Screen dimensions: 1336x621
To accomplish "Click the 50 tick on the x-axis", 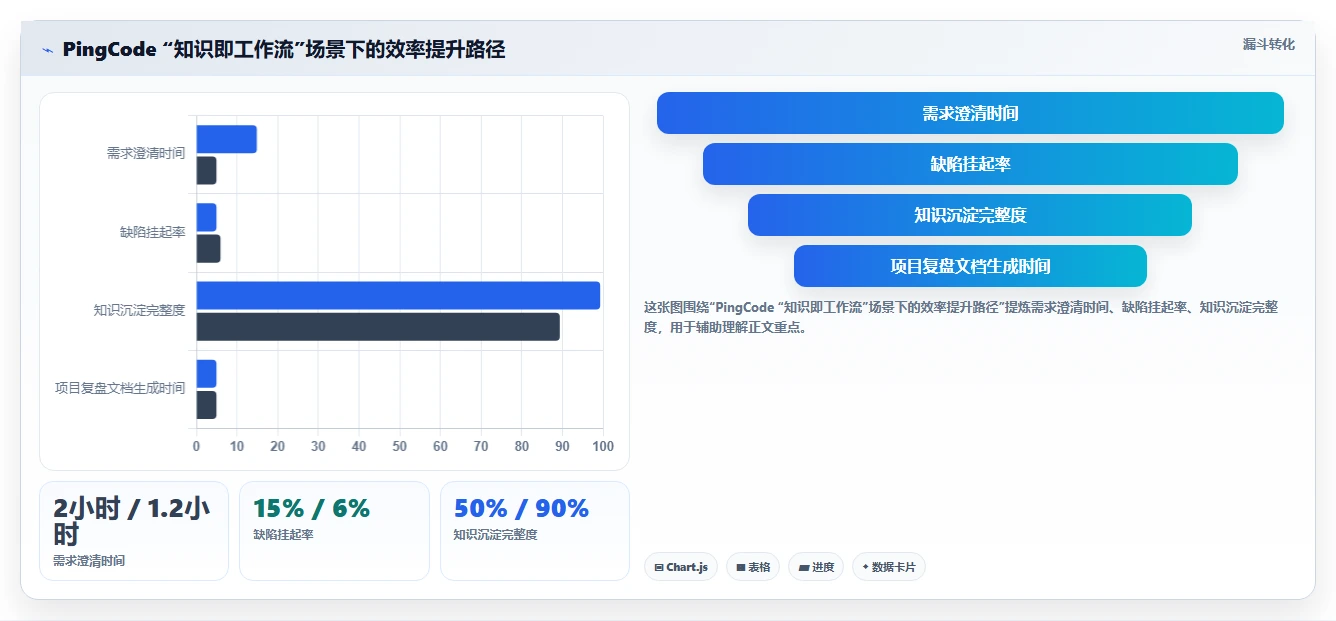I will point(400,446).
